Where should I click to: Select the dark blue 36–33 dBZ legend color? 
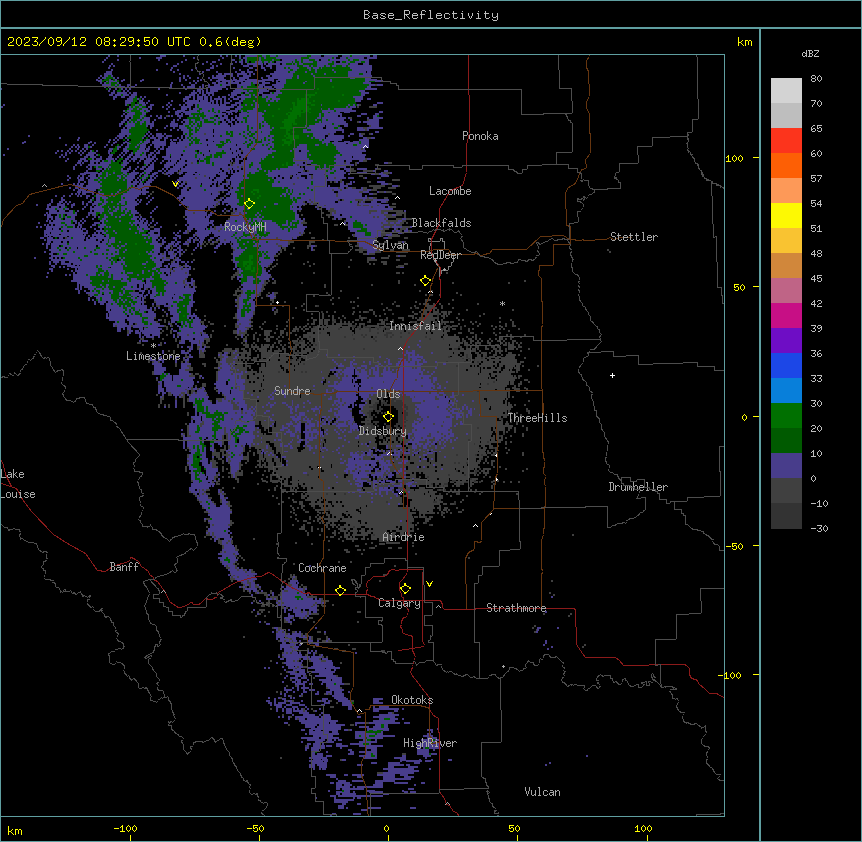(x=786, y=365)
